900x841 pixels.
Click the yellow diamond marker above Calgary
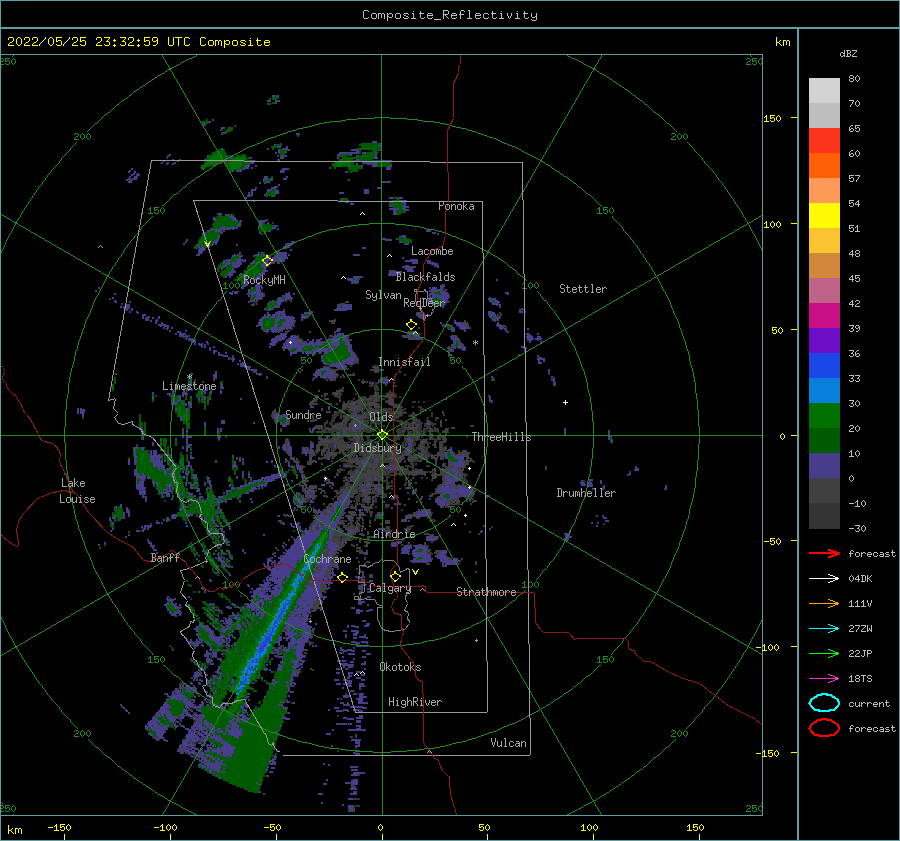tap(395, 576)
